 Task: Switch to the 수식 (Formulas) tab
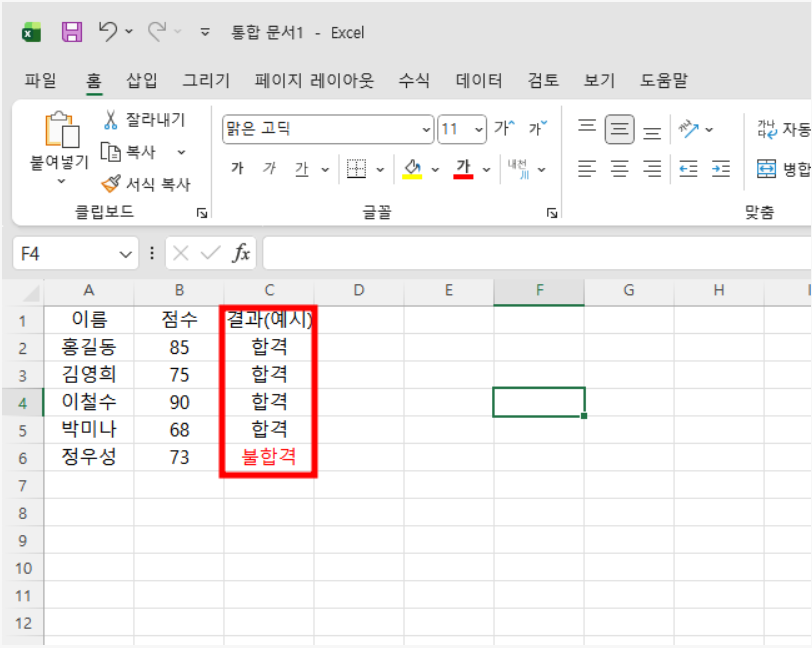[414, 81]
